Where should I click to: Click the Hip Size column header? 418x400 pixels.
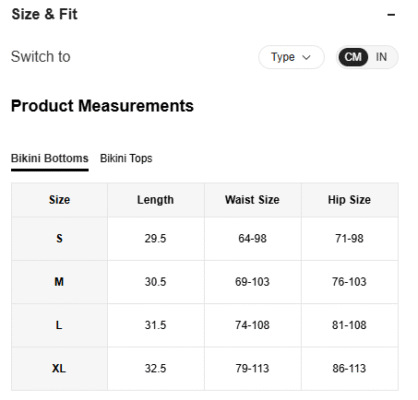pos(349,200)
